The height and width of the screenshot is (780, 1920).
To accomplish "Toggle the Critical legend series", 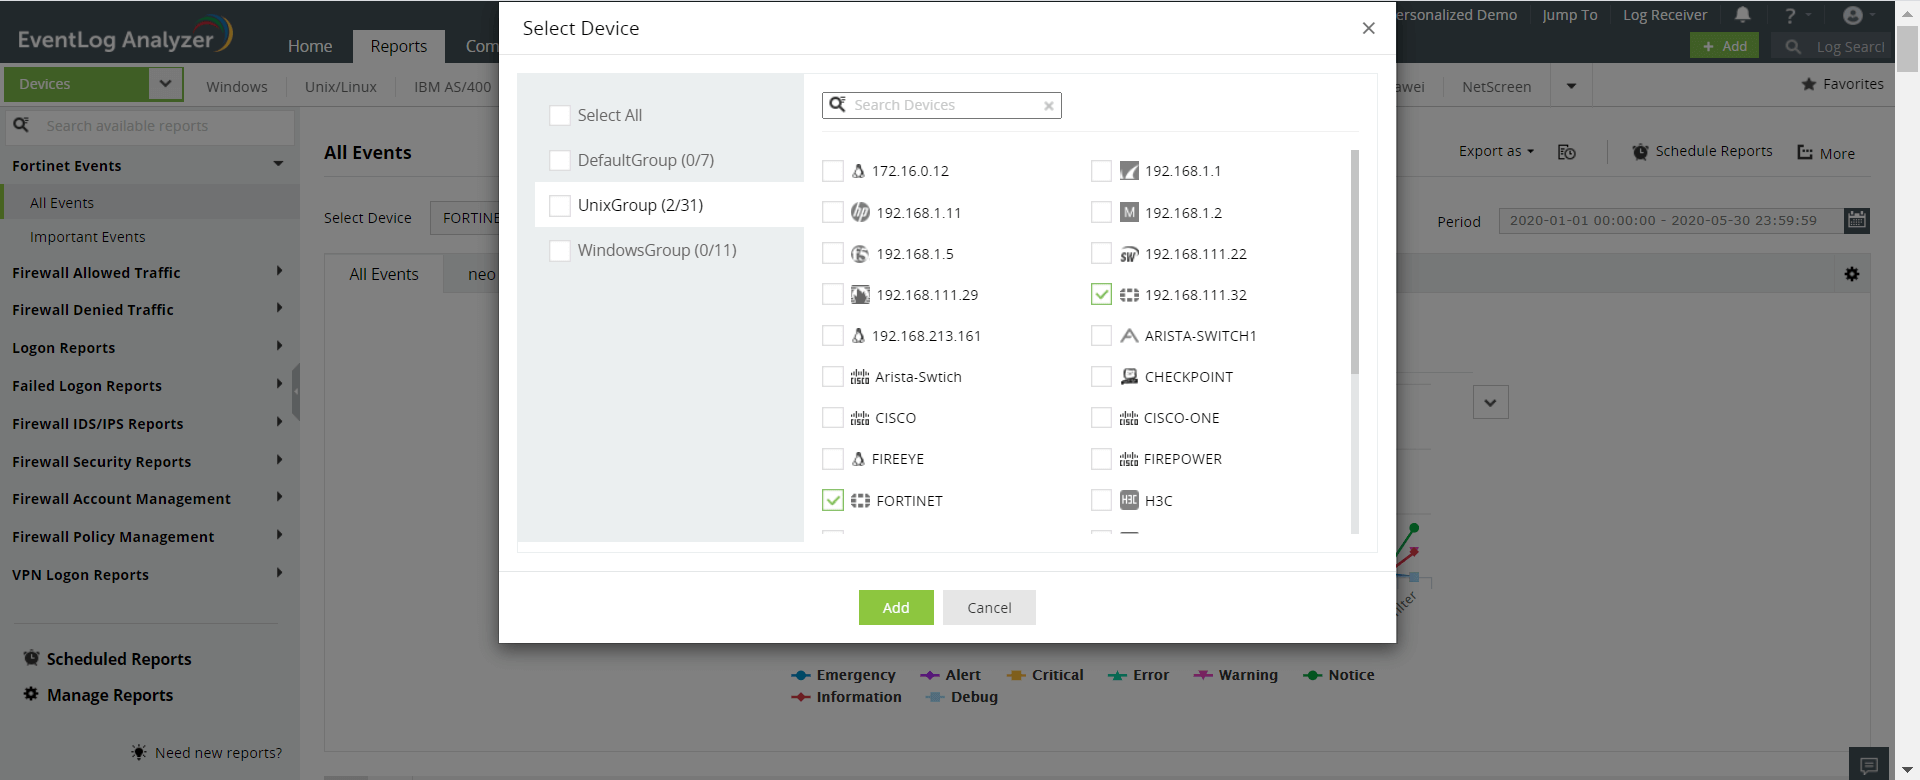I will pyautogui.click(x=1045, y=675).
